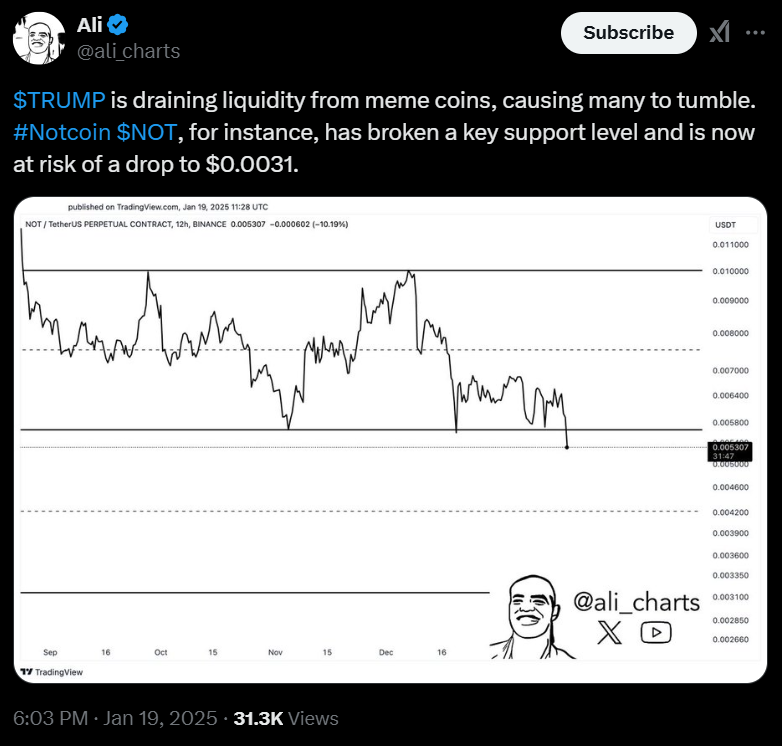Screen dimensions: 782x746
Task: Subscribe to Ali's account
Action: (628, 33)
